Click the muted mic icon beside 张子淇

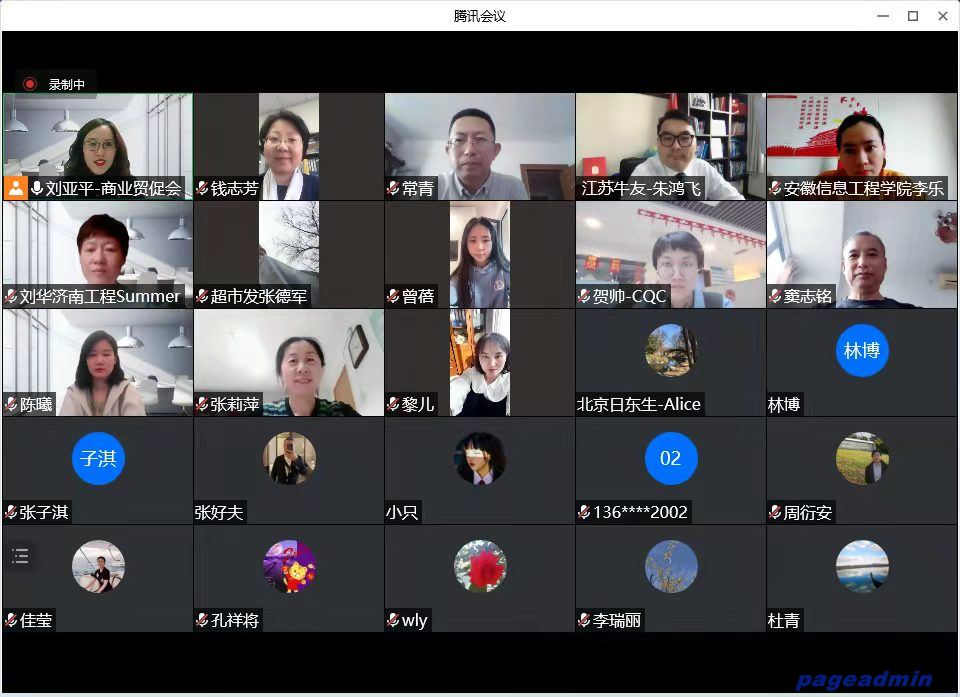(11, 512)
